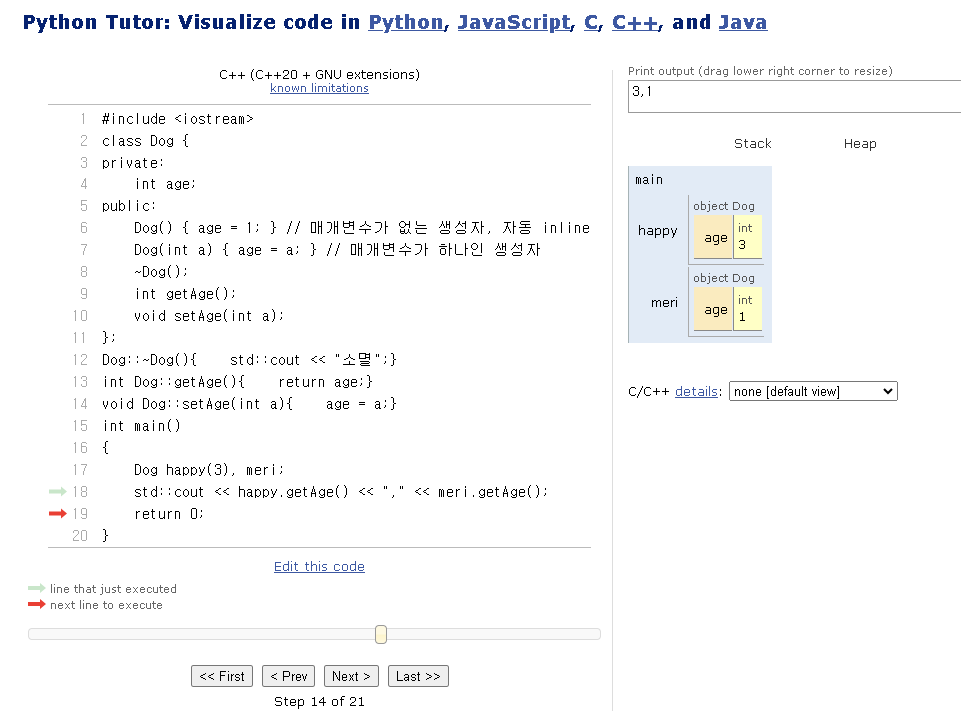961x711 pixels.
Task: Open the C link in the heading
Action: pyautogui.click(x=591, y=22)
